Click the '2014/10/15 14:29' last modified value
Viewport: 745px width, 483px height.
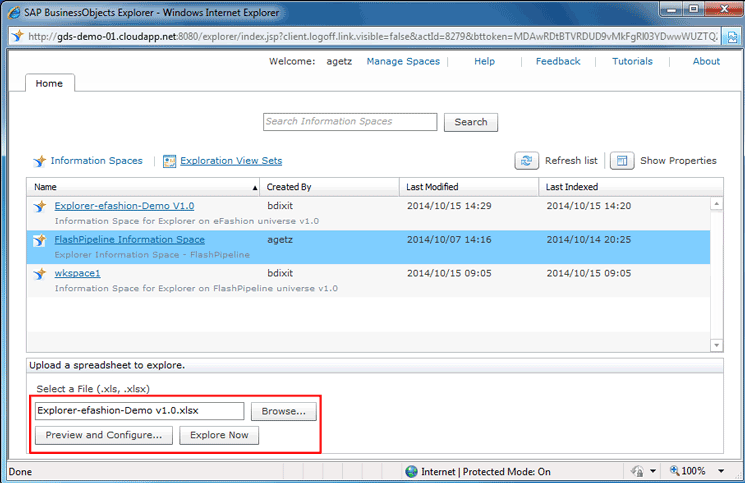[x=449, y=206]
